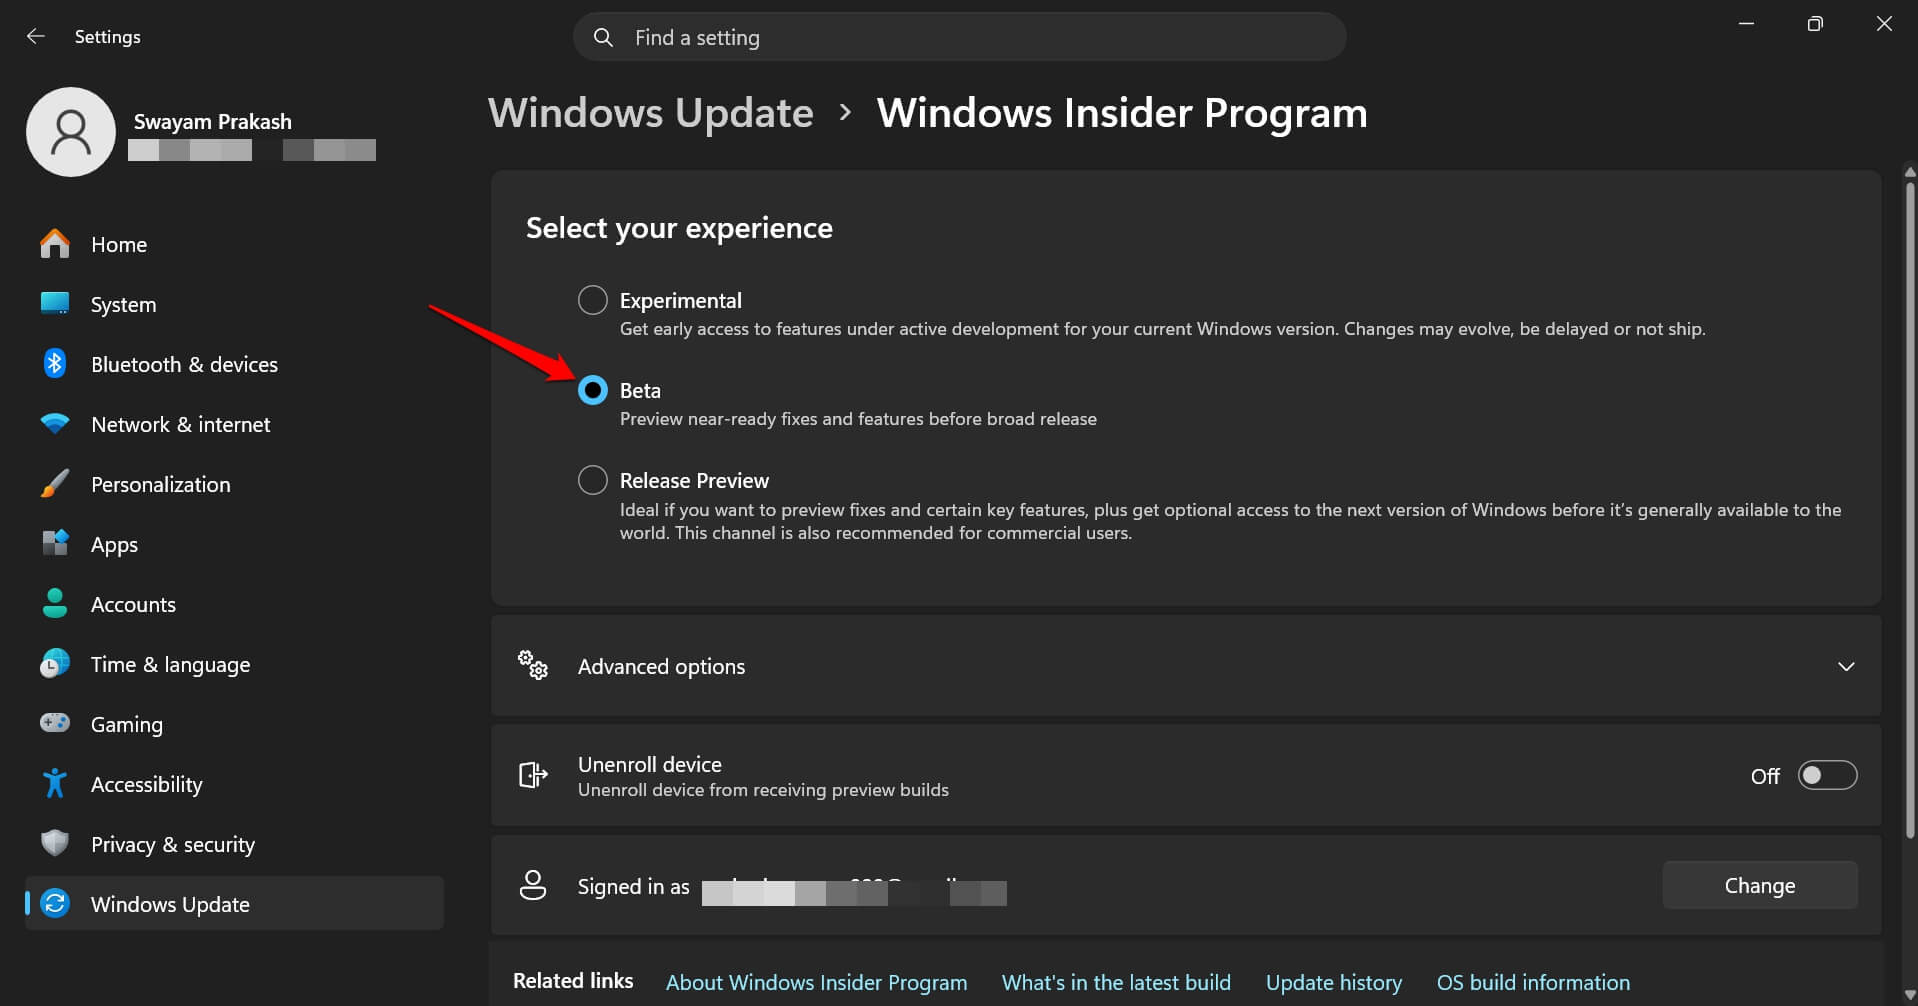The height and width of the screenshot is (1006, 1918).
Task: Click the Windows Insider Program breadcrumb title
Action: [x=1122, y=113]
